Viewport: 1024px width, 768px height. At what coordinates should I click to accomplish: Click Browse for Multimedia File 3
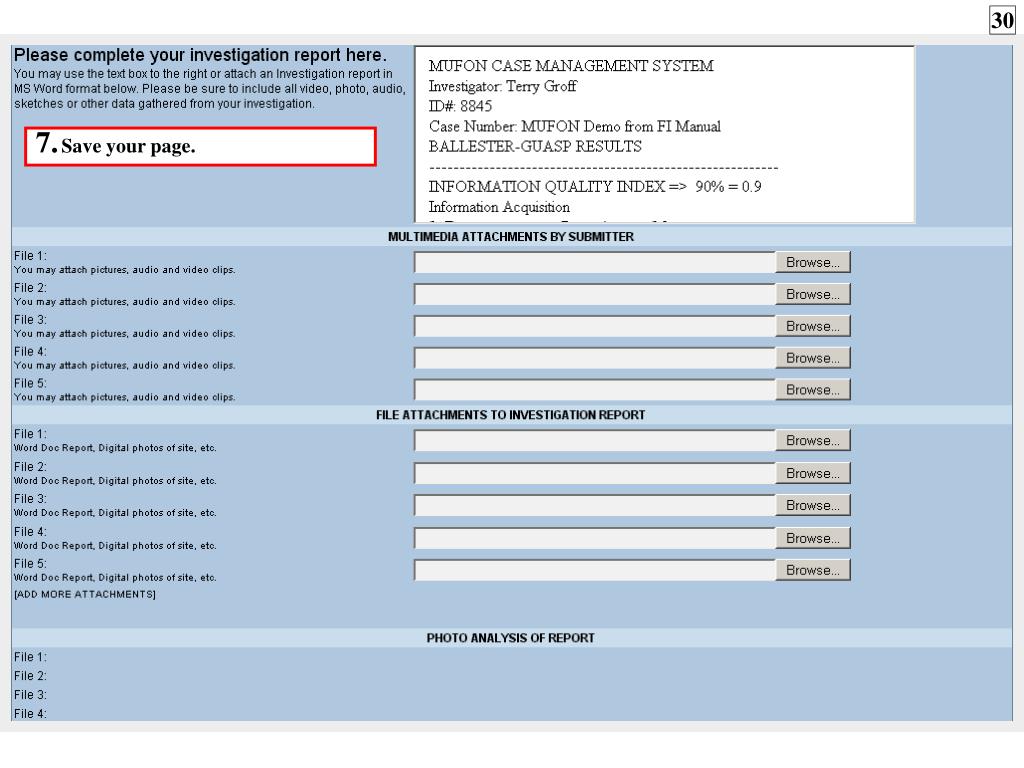tap(812, 327)
